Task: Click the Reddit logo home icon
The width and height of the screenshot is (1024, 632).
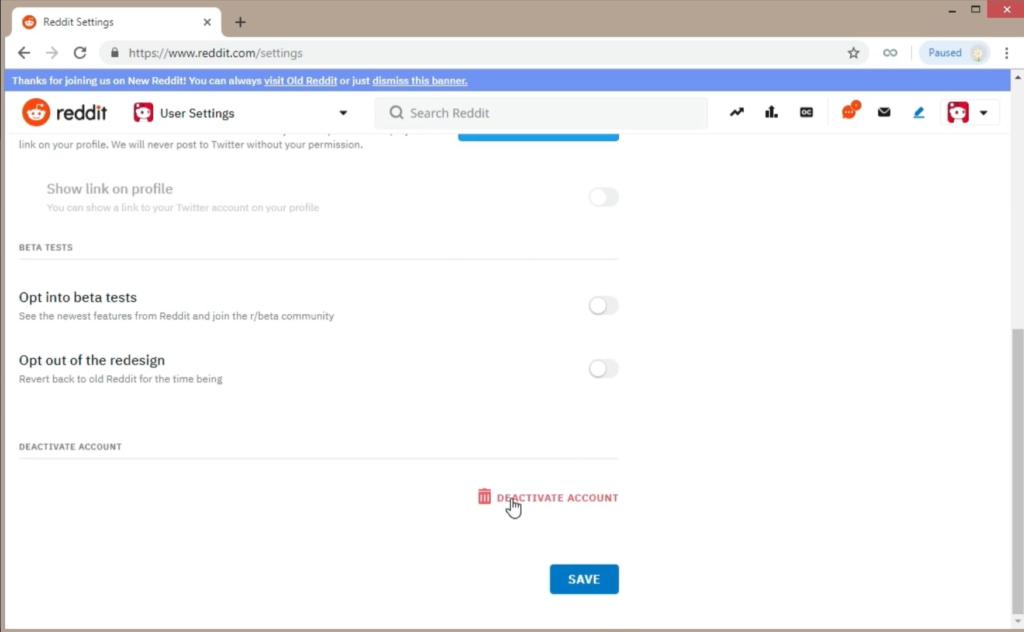Action: coord(36,112)
